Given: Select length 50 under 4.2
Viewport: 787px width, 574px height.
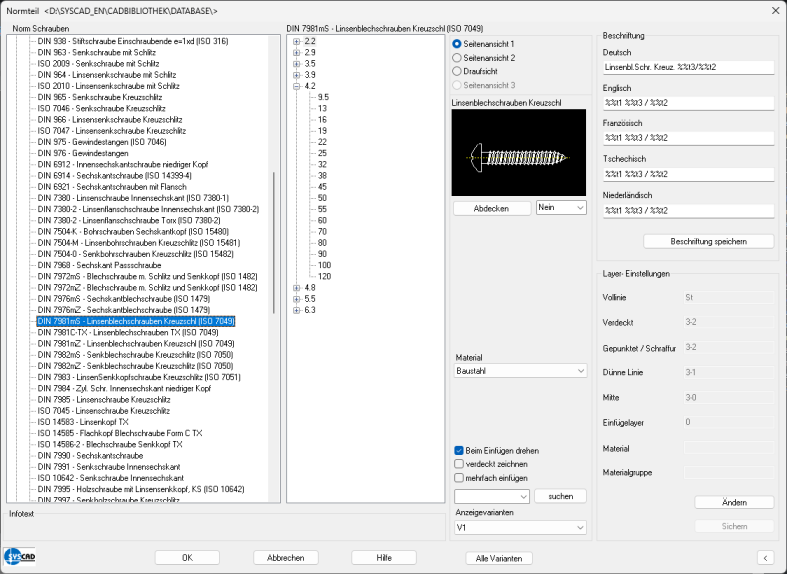Looking at the screenshot, I should [322, 198].
